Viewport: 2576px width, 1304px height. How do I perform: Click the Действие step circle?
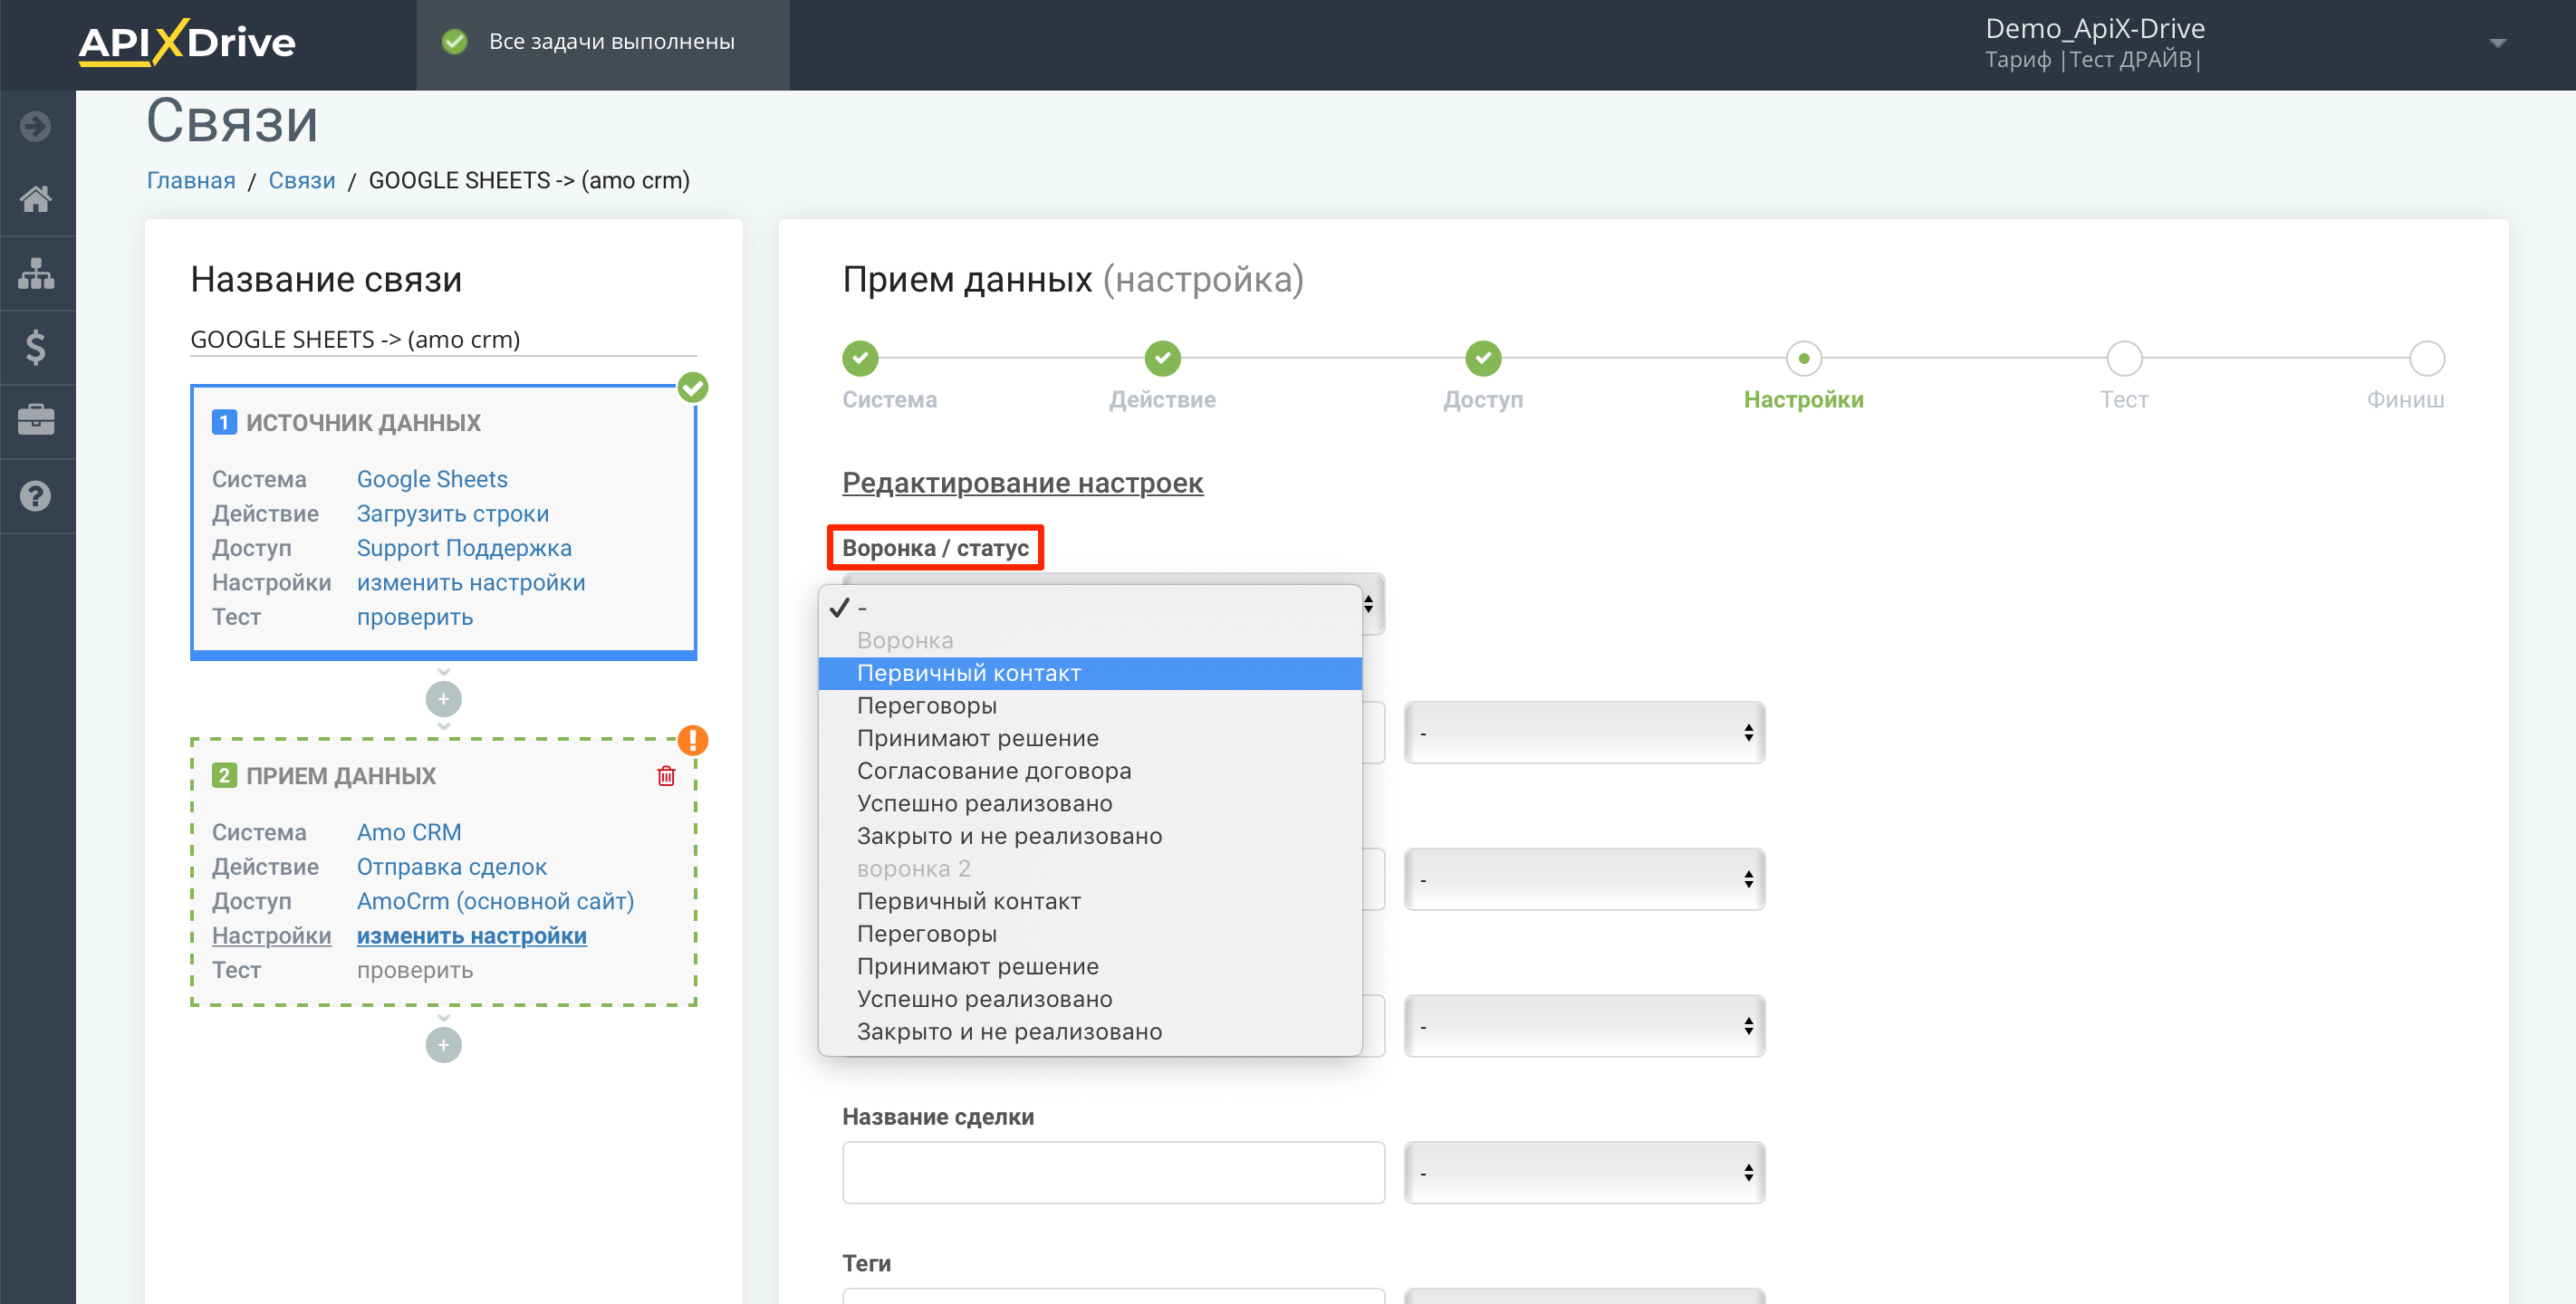1162,358
